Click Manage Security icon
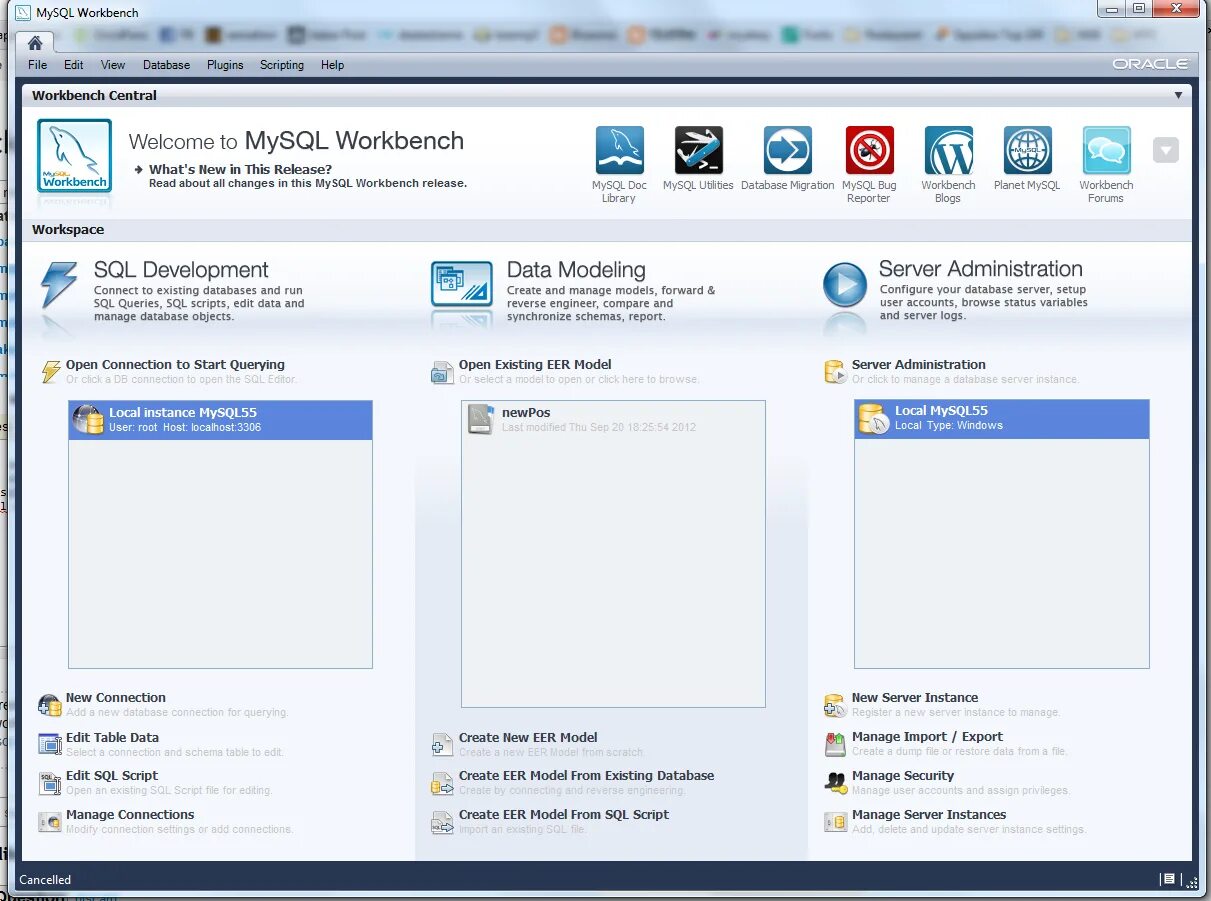Image resolution: width=1211 pixels, height=901 pixels. point(835,783)
